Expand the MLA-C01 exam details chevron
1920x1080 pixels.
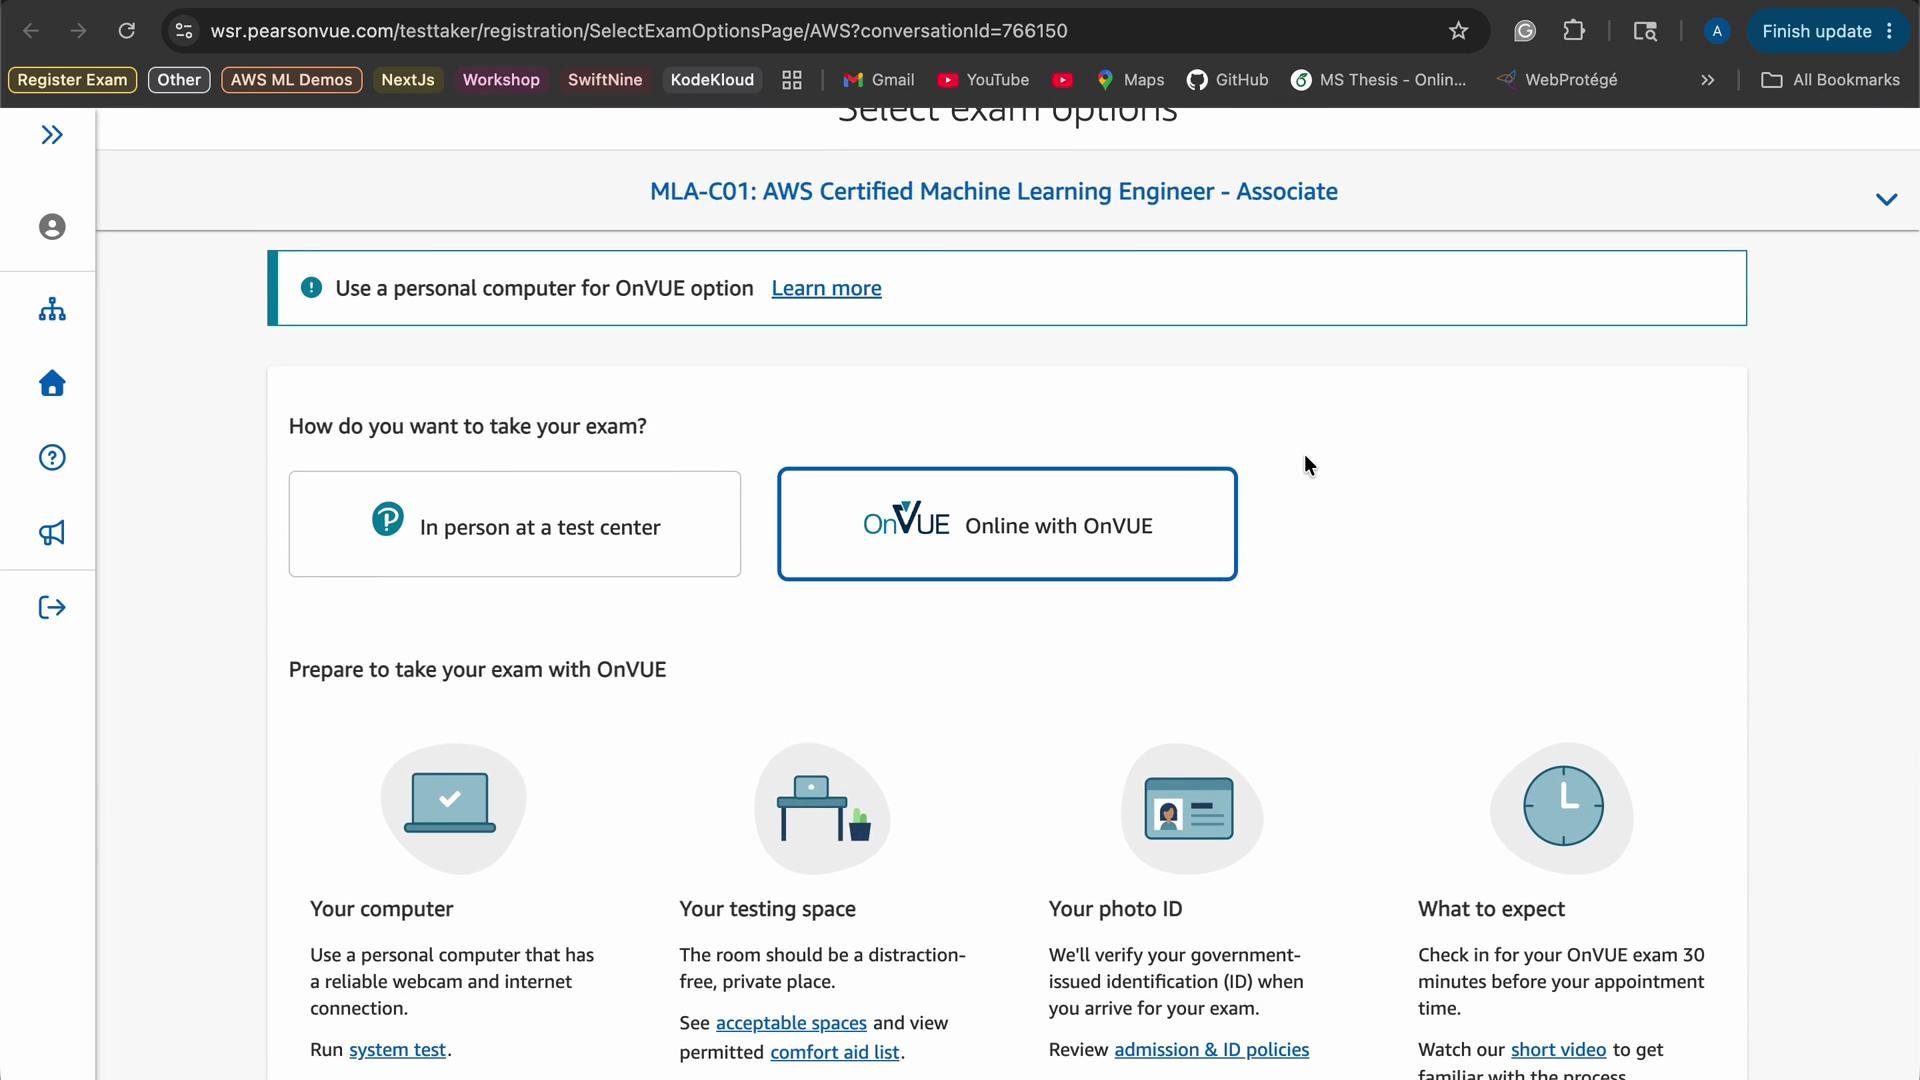tap(1886, 199)
